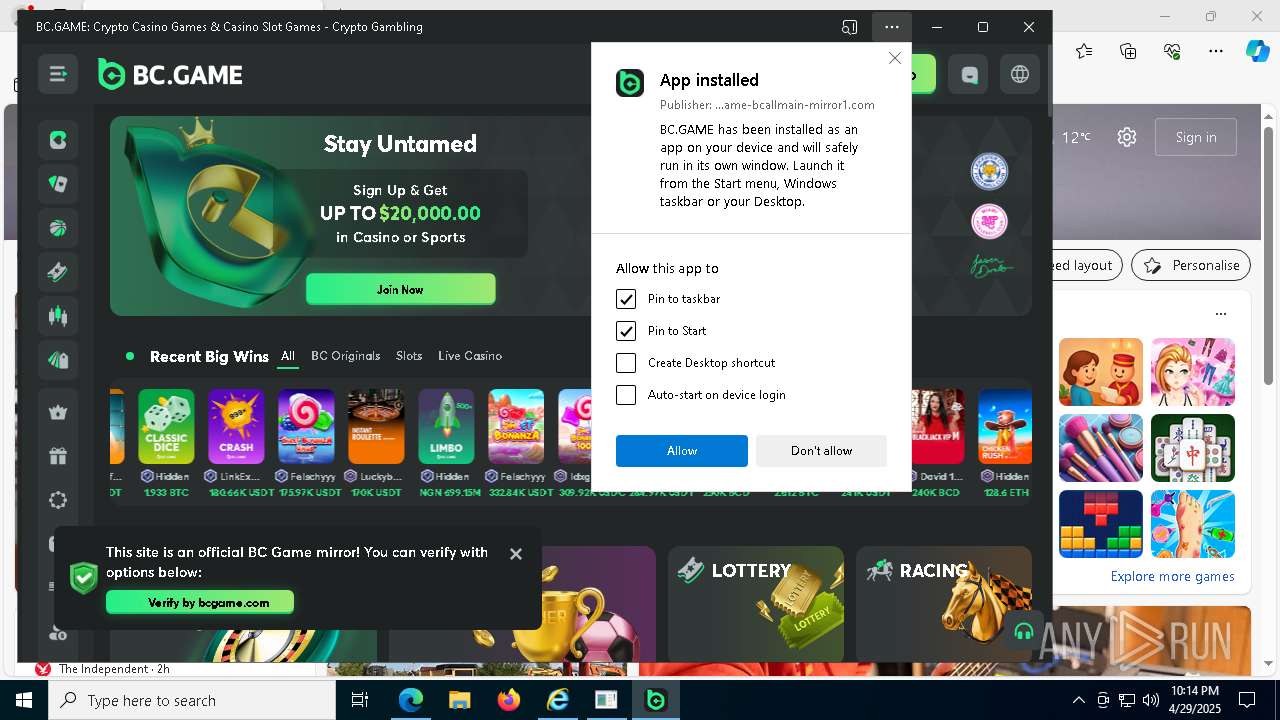Open the BC.GAME logo home link
Viewport: 1280px width, 720px height.
170,75
